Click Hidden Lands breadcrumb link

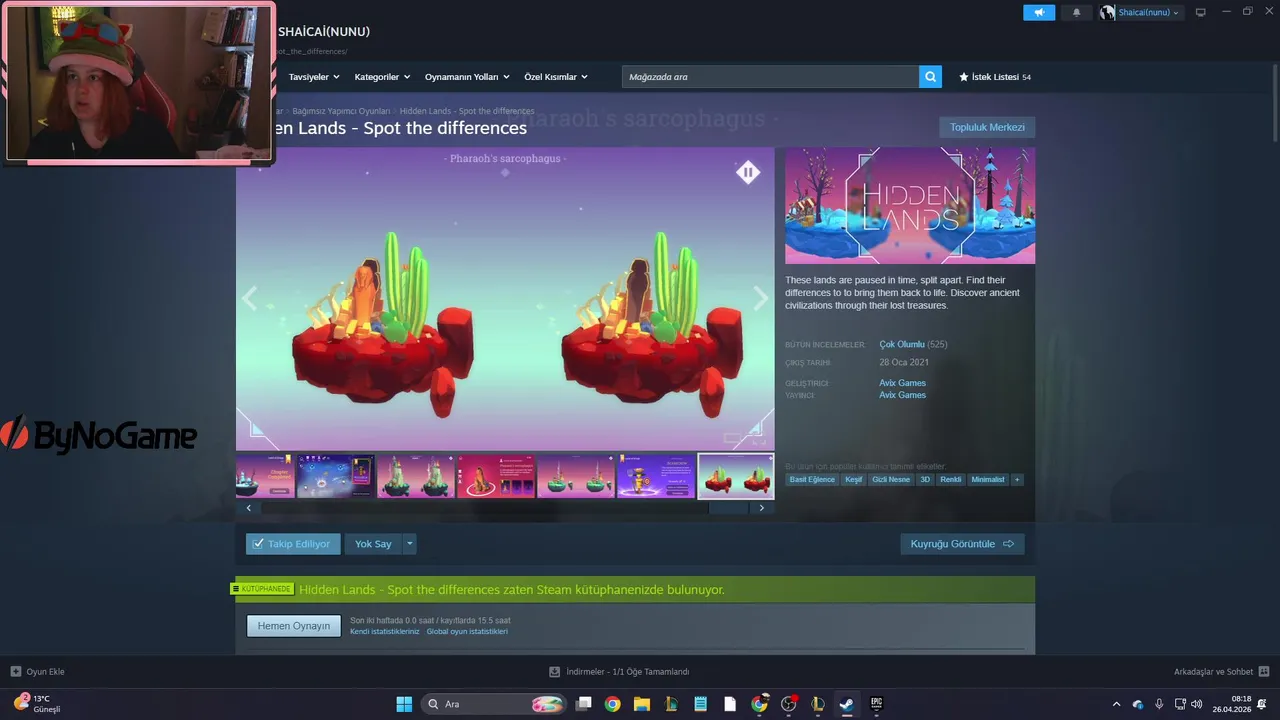pos(467,111)
